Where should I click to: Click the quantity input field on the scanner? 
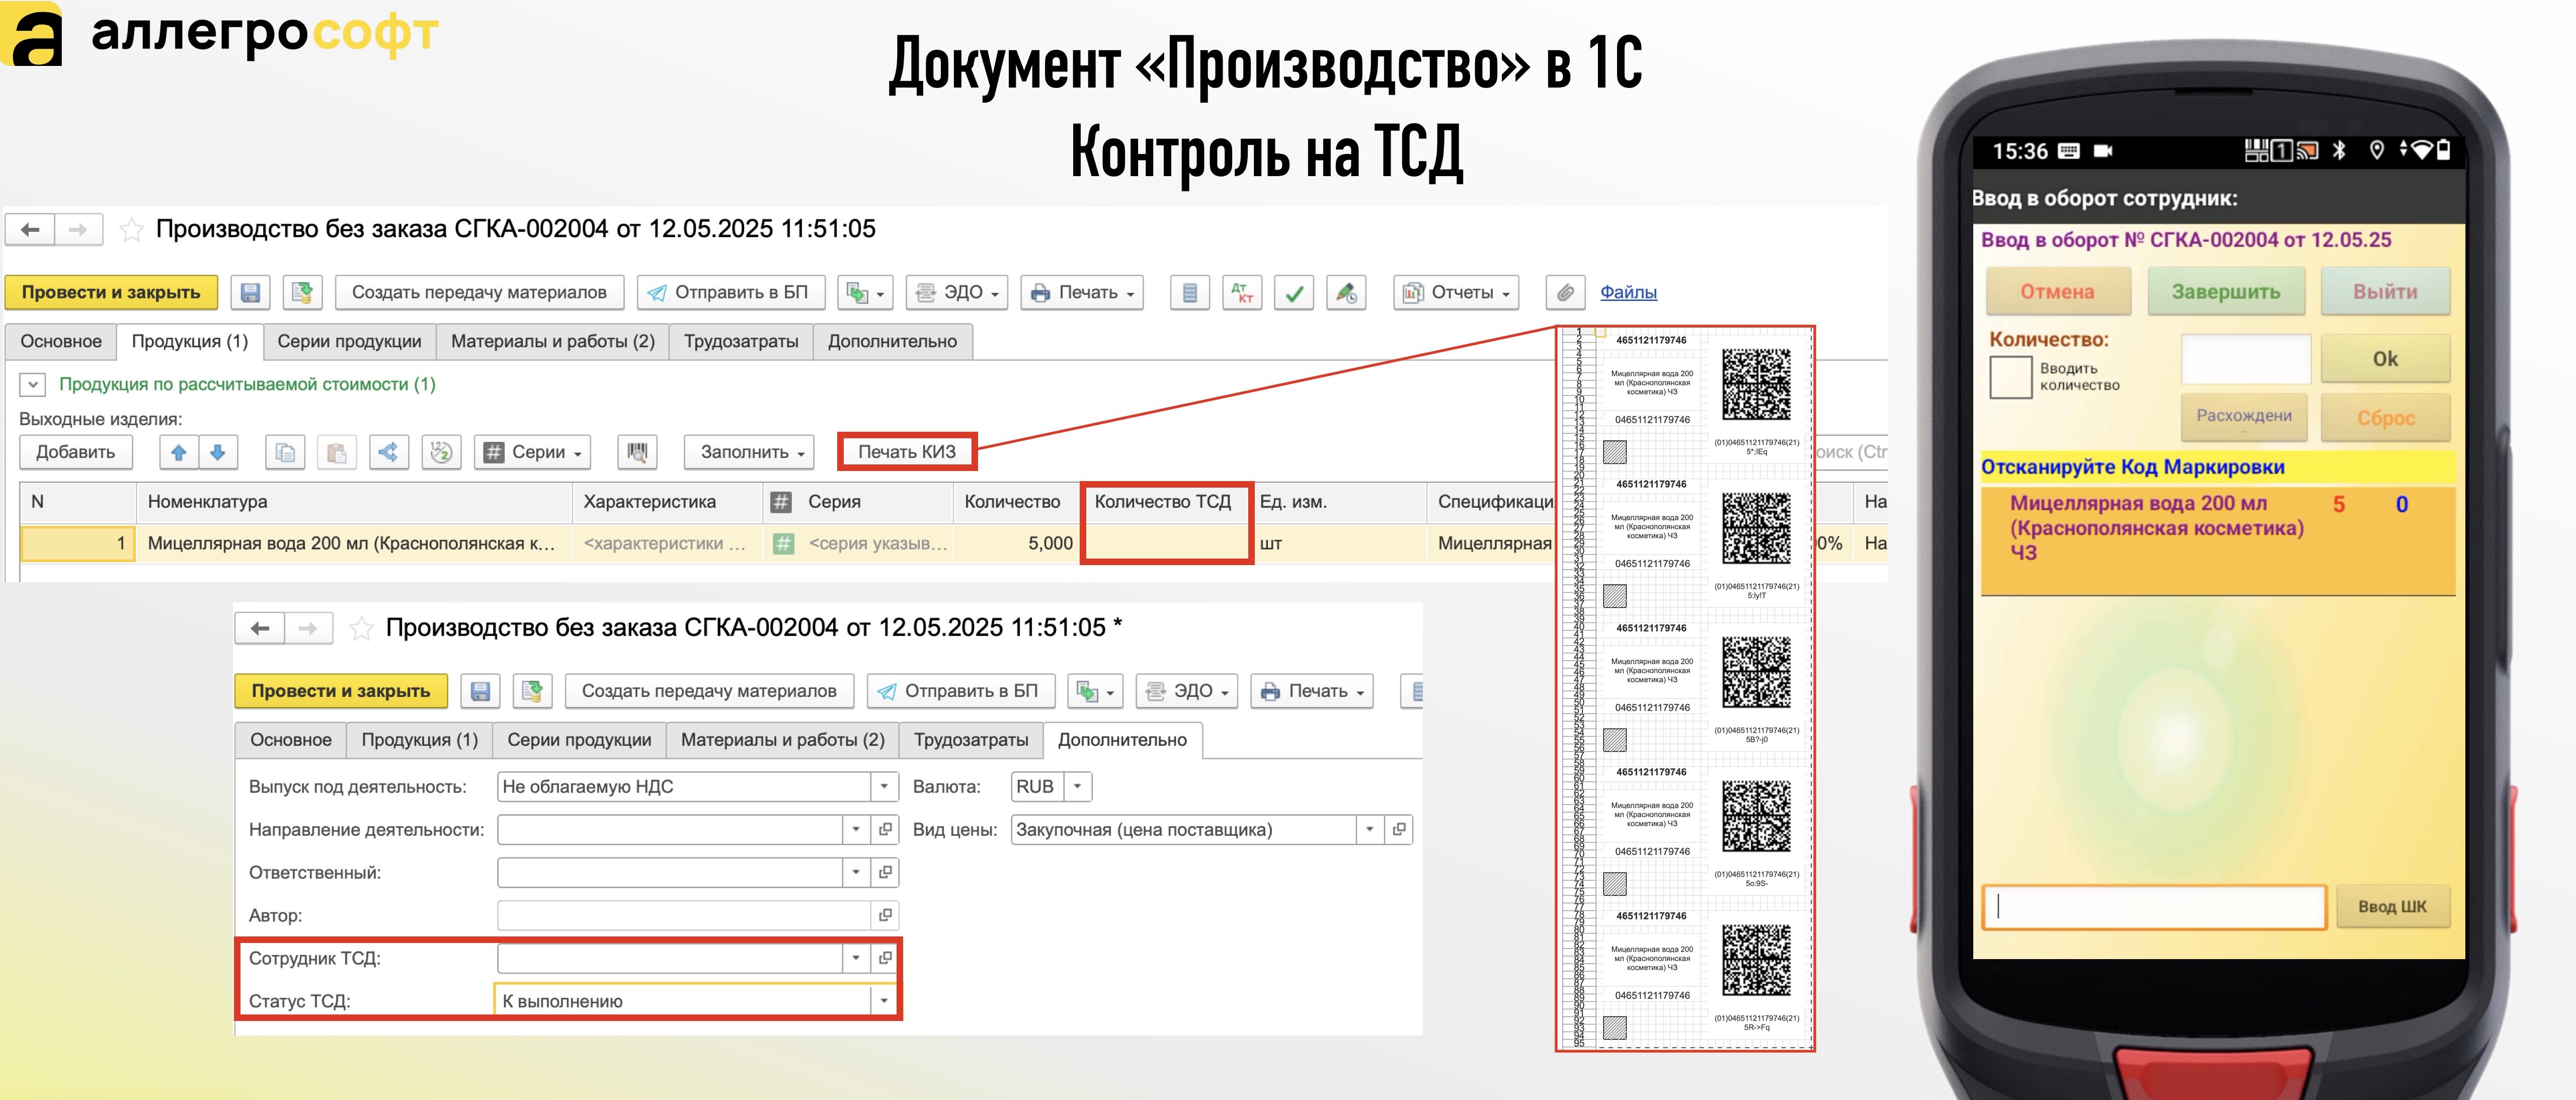(x=2245, y=359)
